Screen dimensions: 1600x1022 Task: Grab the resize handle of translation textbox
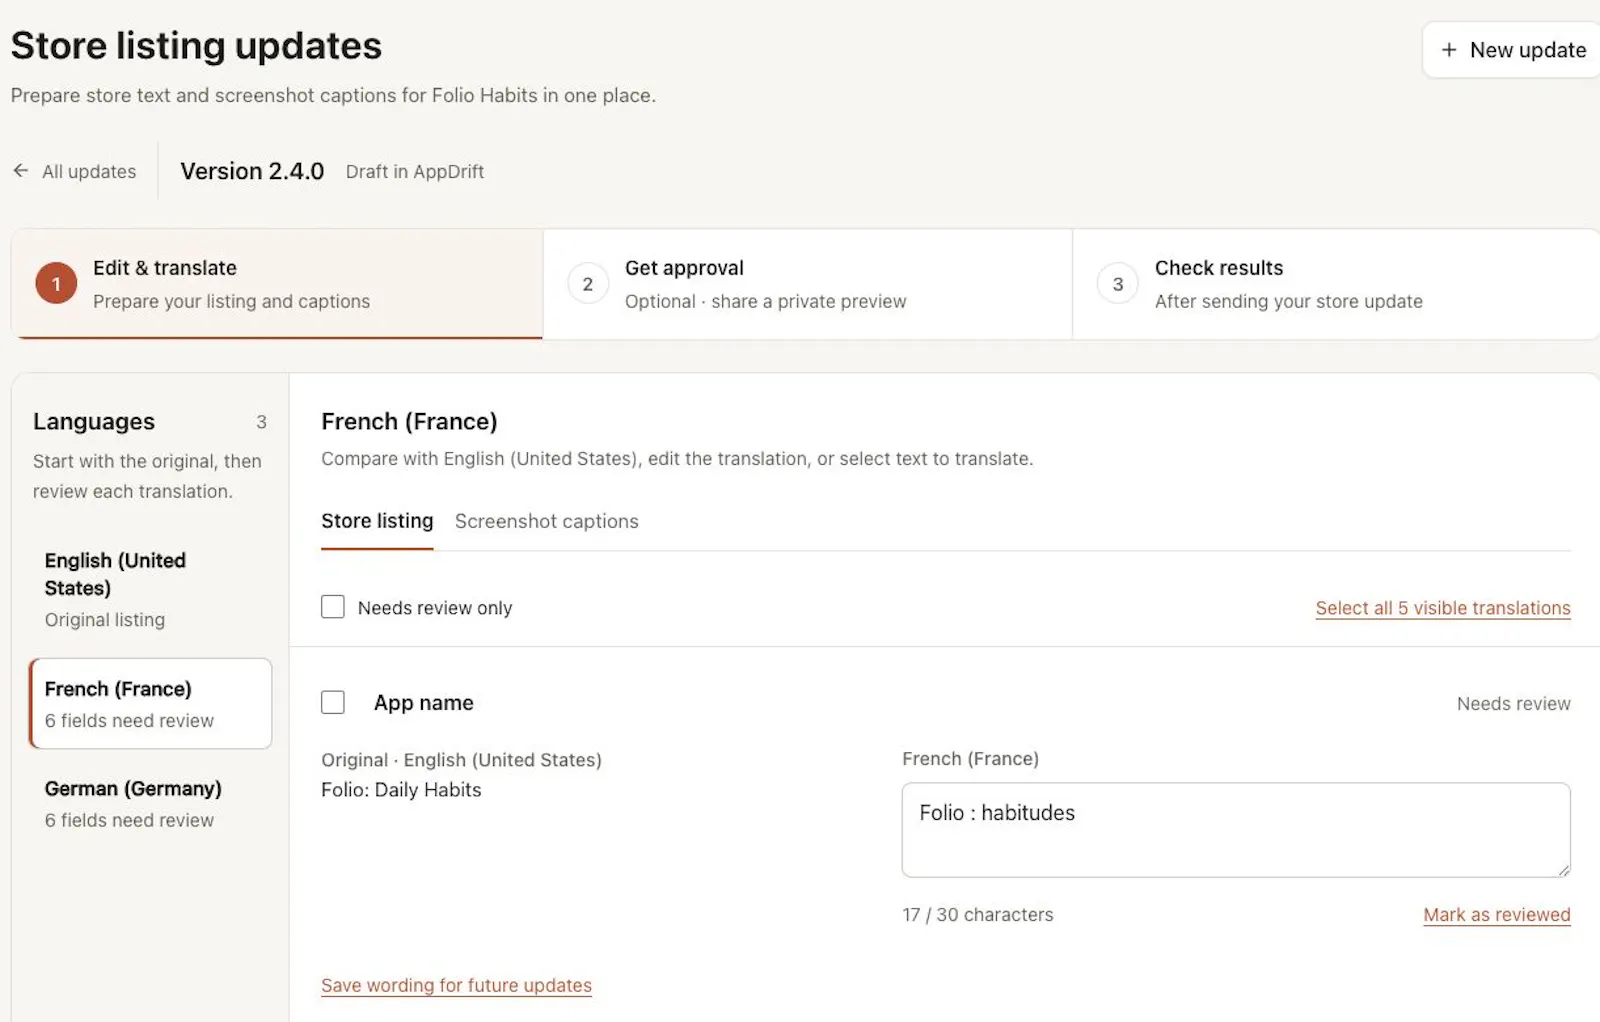[1563, 870]
